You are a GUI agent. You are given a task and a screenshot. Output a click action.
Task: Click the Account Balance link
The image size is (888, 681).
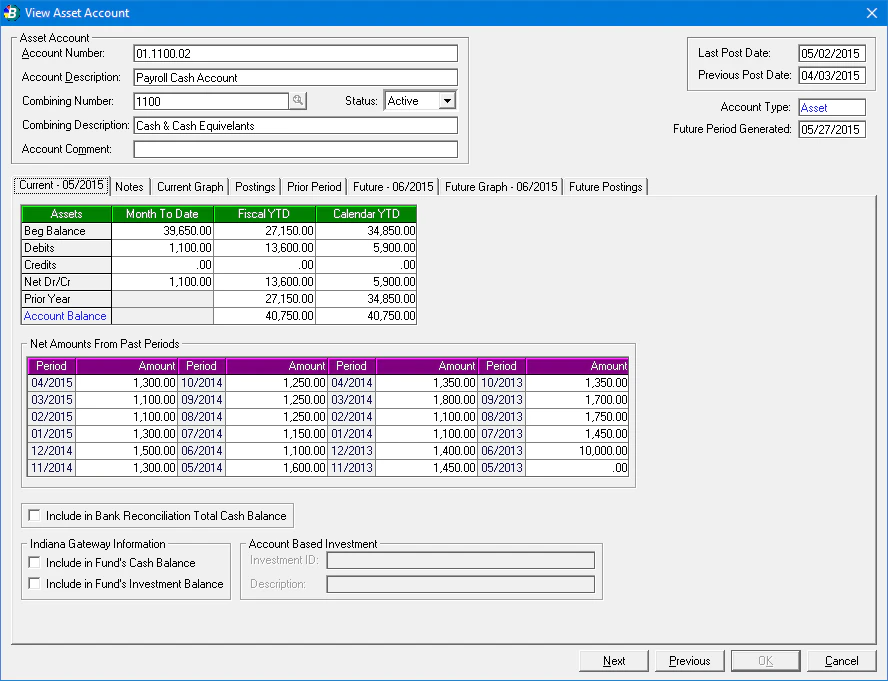pos(65,315)
